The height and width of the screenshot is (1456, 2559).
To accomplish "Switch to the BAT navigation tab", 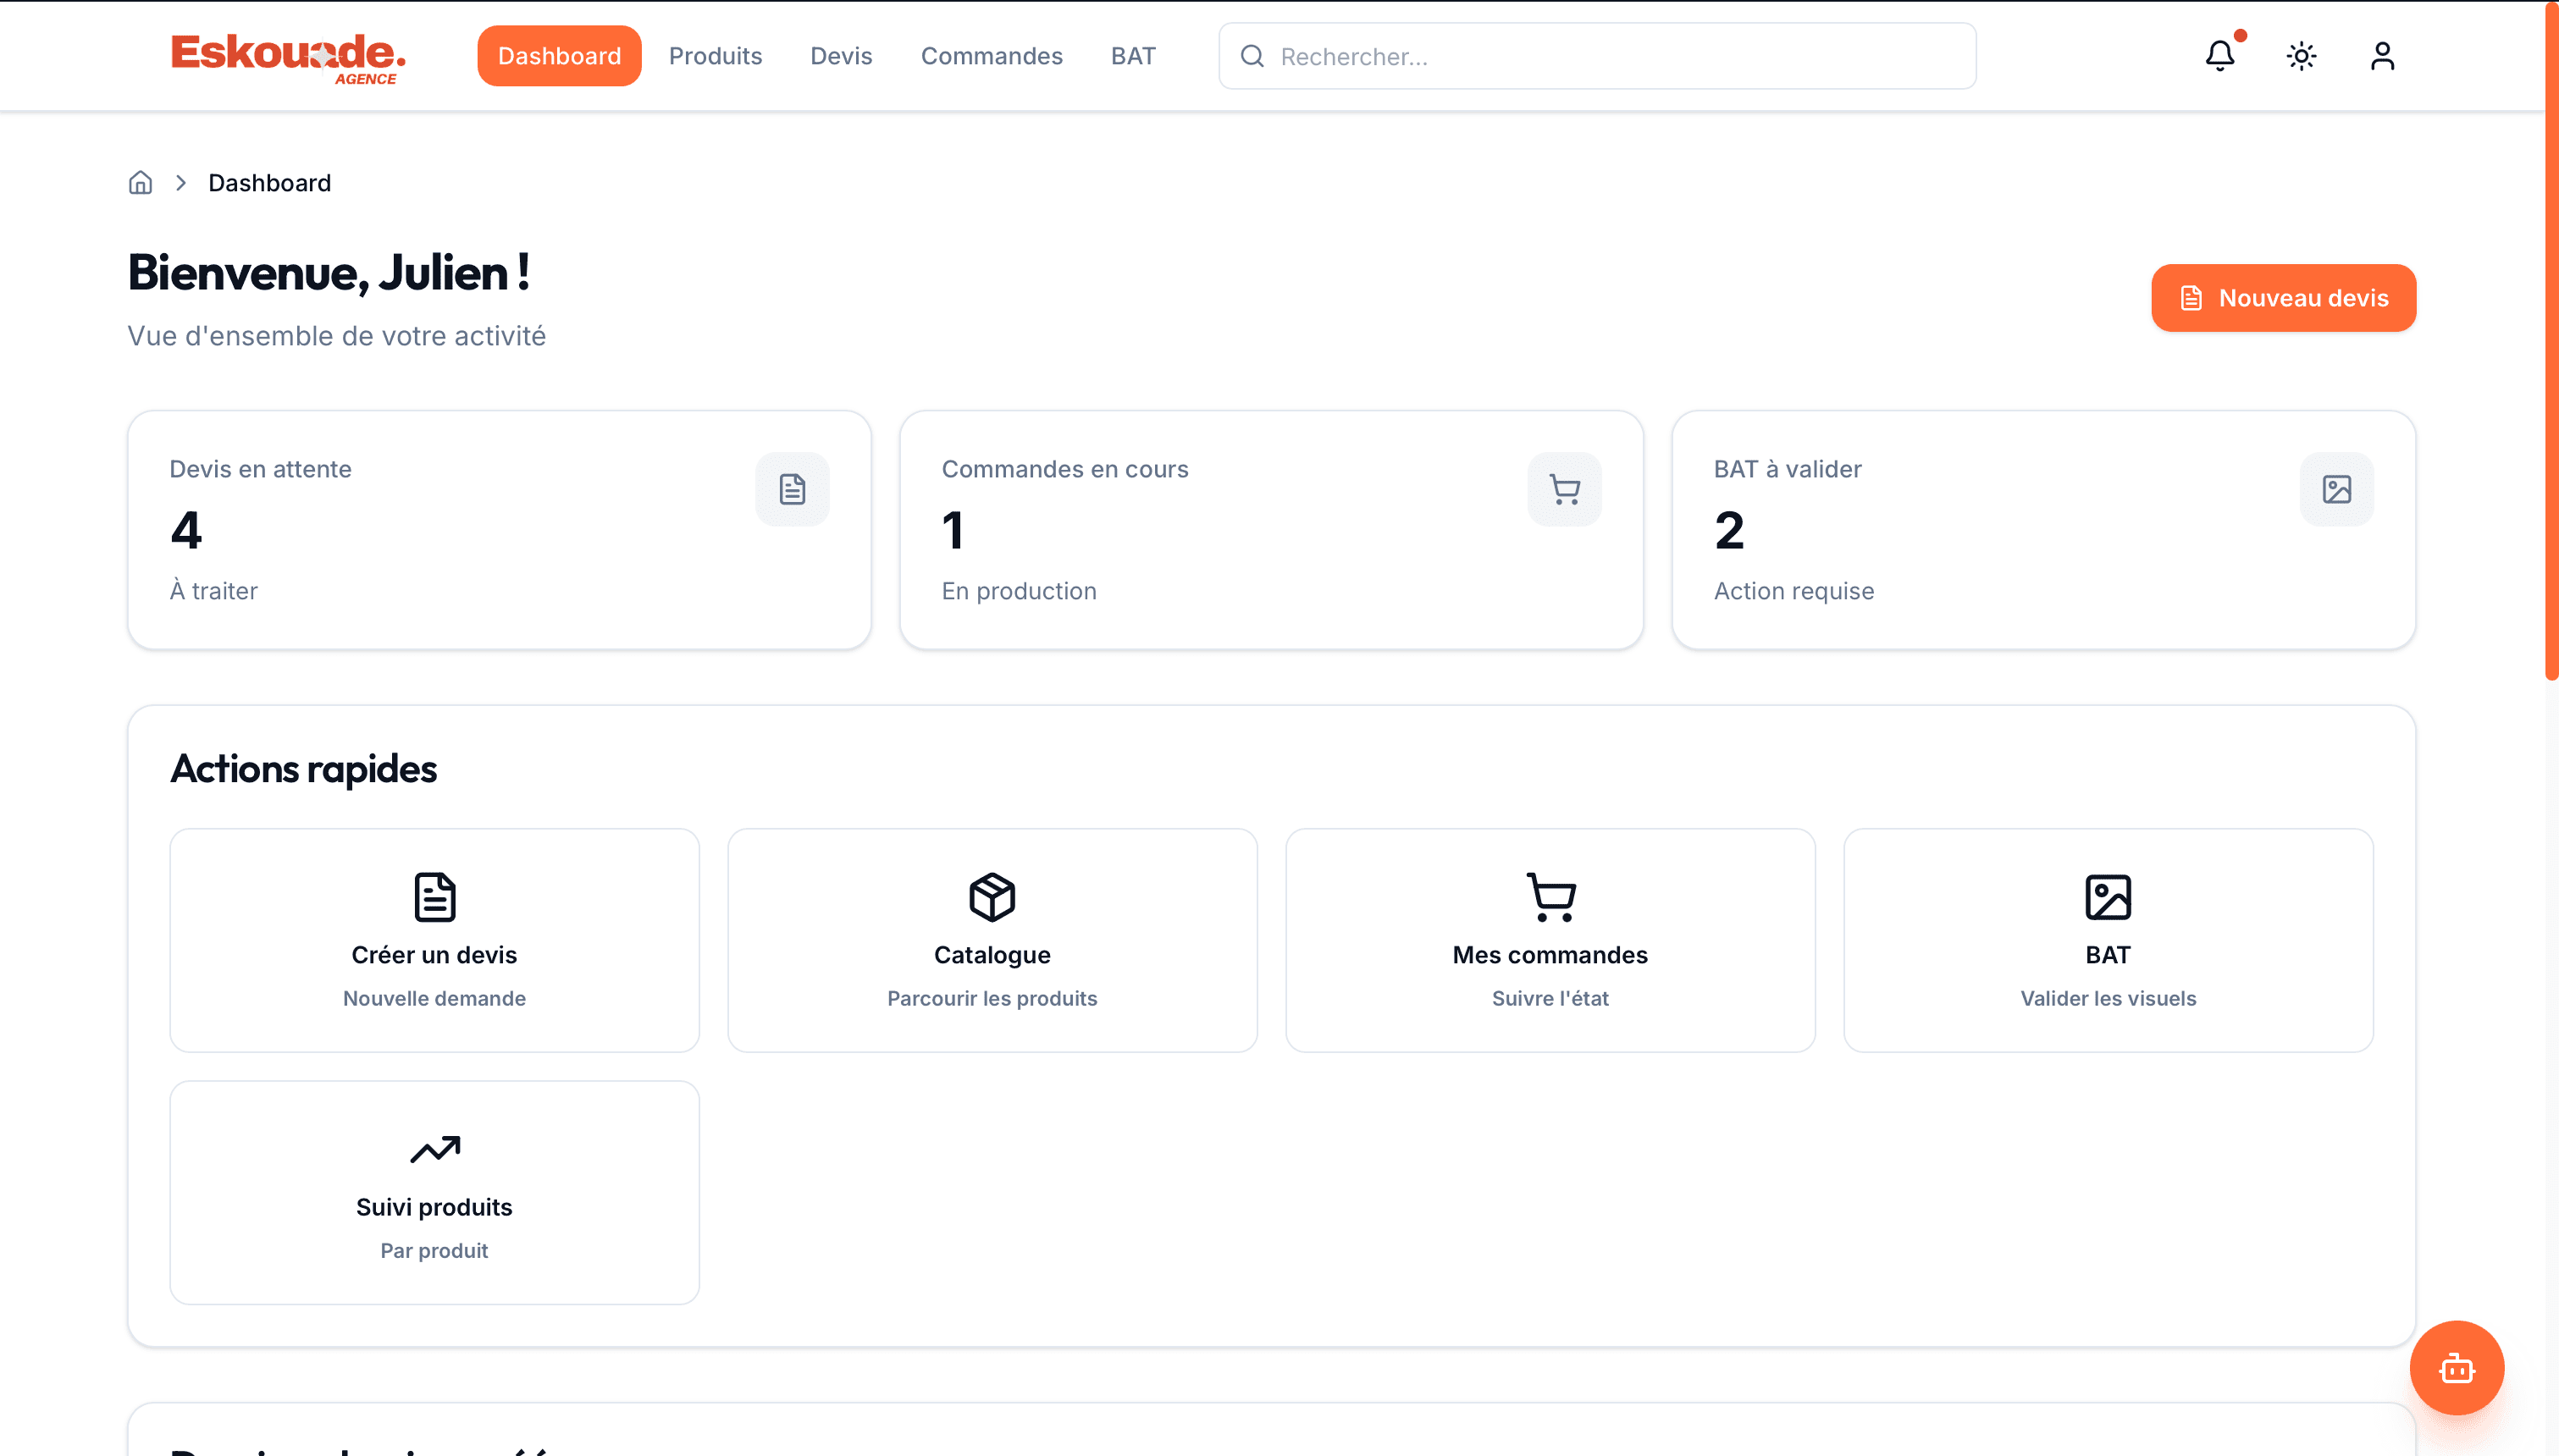I will tap(1132, 56).
